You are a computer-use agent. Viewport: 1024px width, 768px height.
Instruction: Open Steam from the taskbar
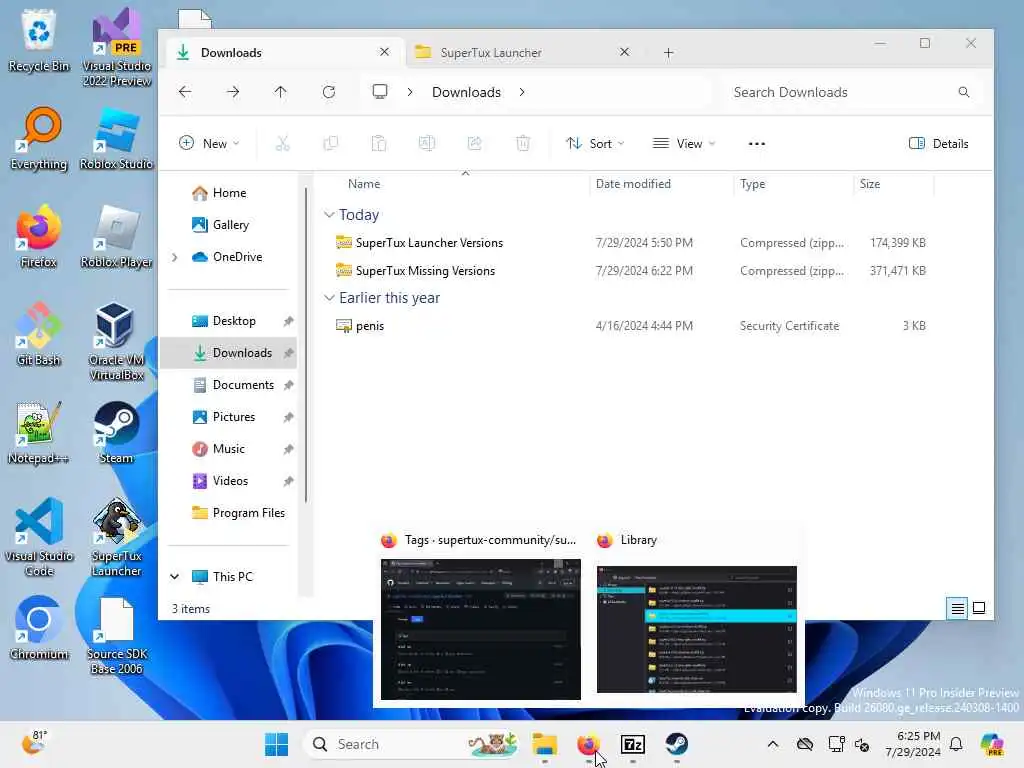tap(677, 744)
